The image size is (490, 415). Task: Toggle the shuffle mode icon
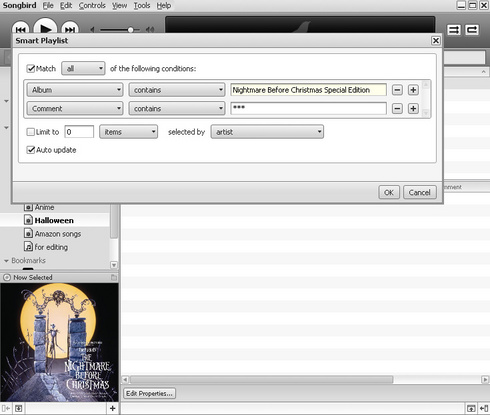[x=454, y=30]
